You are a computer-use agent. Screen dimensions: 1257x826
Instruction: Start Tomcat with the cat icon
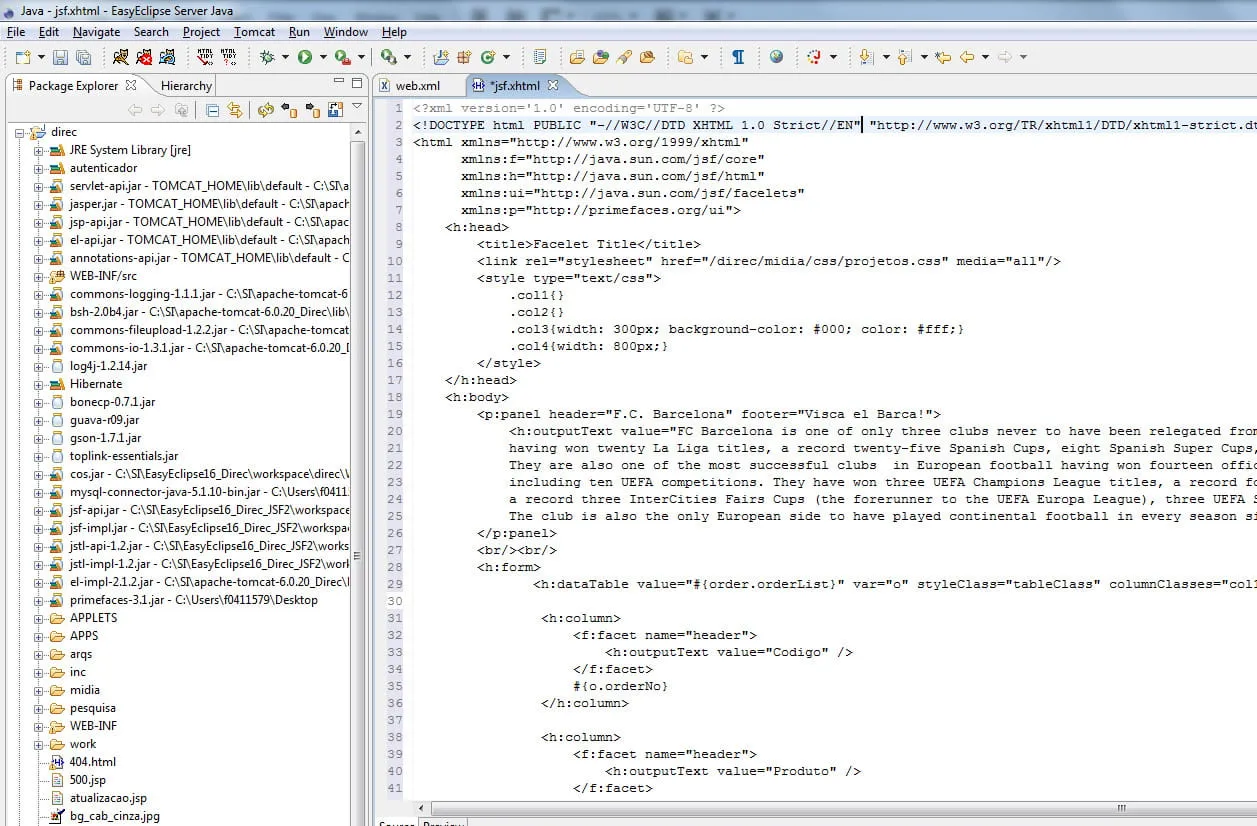pyautogui.click(x=120, y=57)
